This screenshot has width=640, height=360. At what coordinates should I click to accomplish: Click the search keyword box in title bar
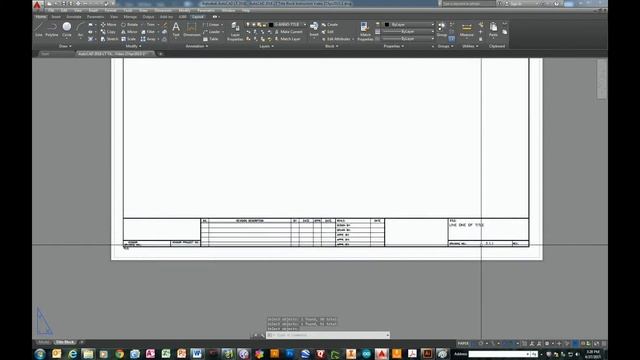coord(469,4)
